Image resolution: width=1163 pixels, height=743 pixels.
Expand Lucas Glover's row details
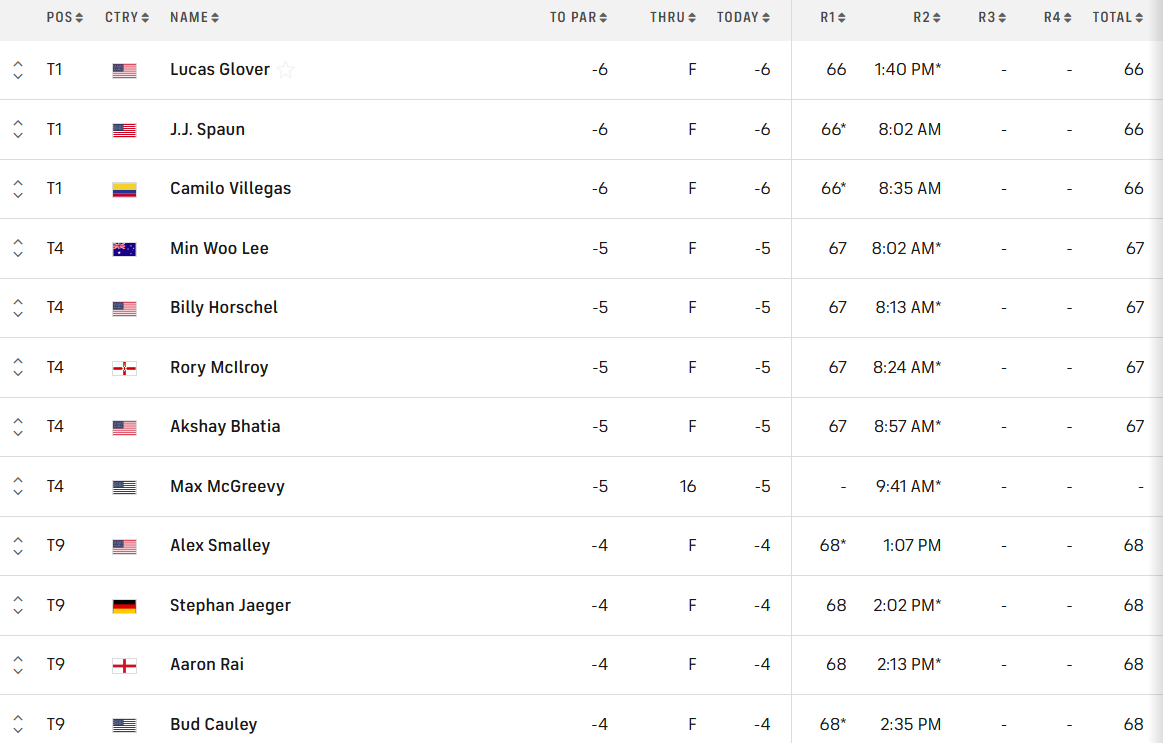click(x=18, y=70)
